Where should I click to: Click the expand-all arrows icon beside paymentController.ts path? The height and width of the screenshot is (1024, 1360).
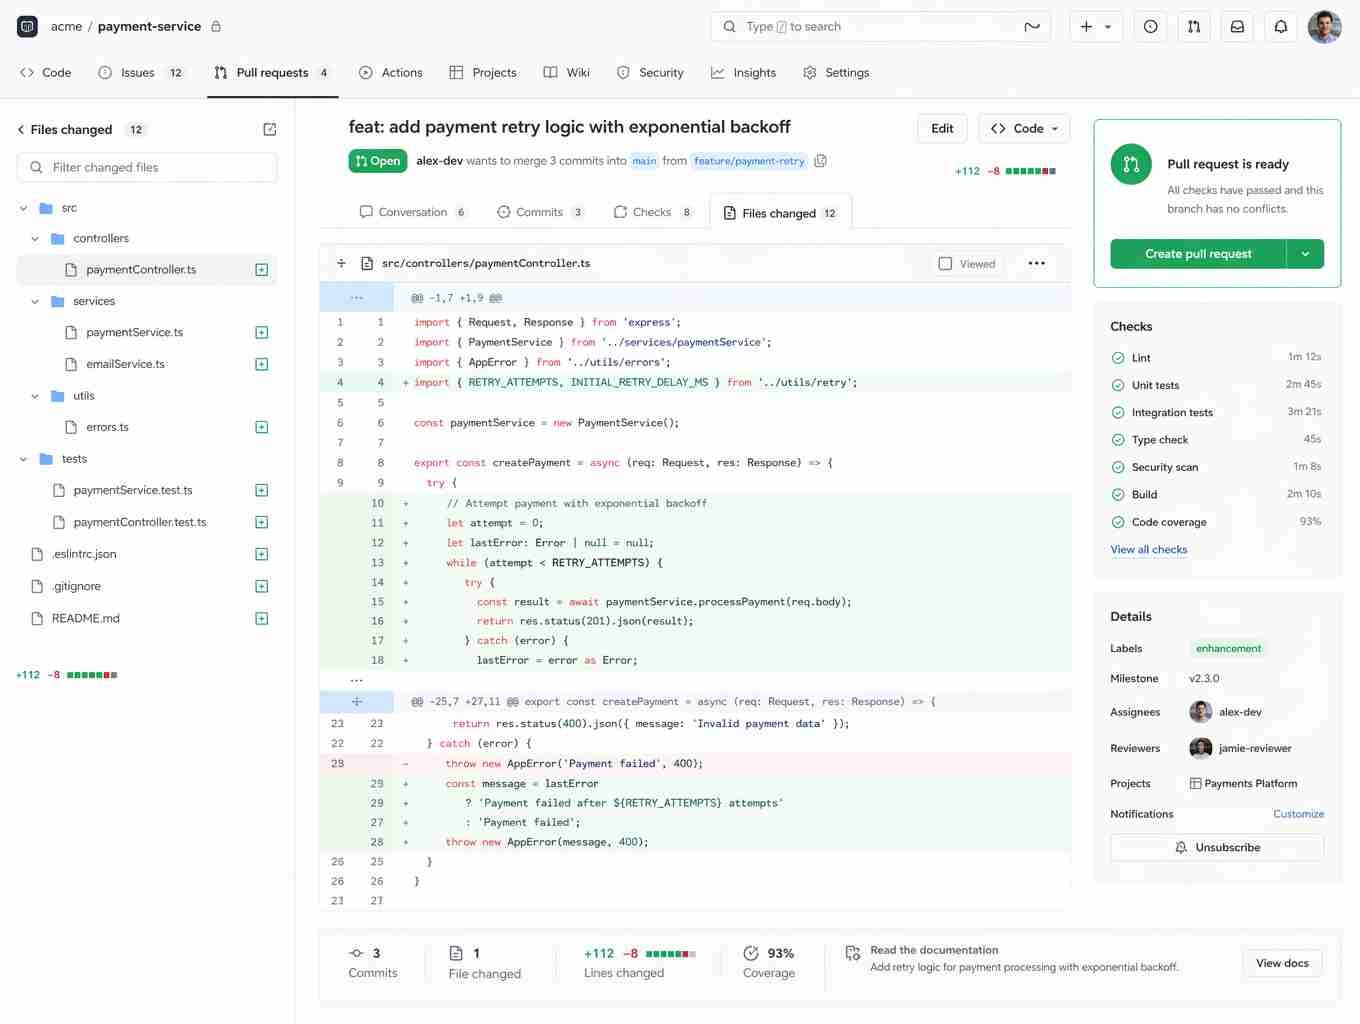tap(341, 264)
